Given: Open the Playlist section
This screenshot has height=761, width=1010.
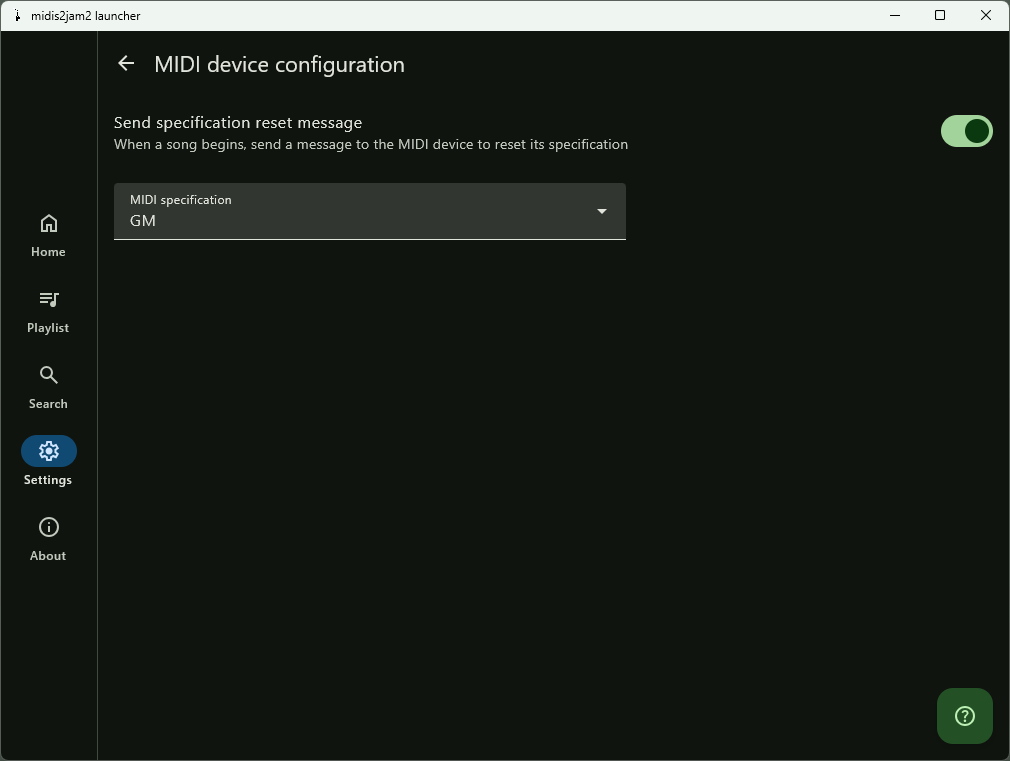Looking at the screenshot, I should 48,312.
